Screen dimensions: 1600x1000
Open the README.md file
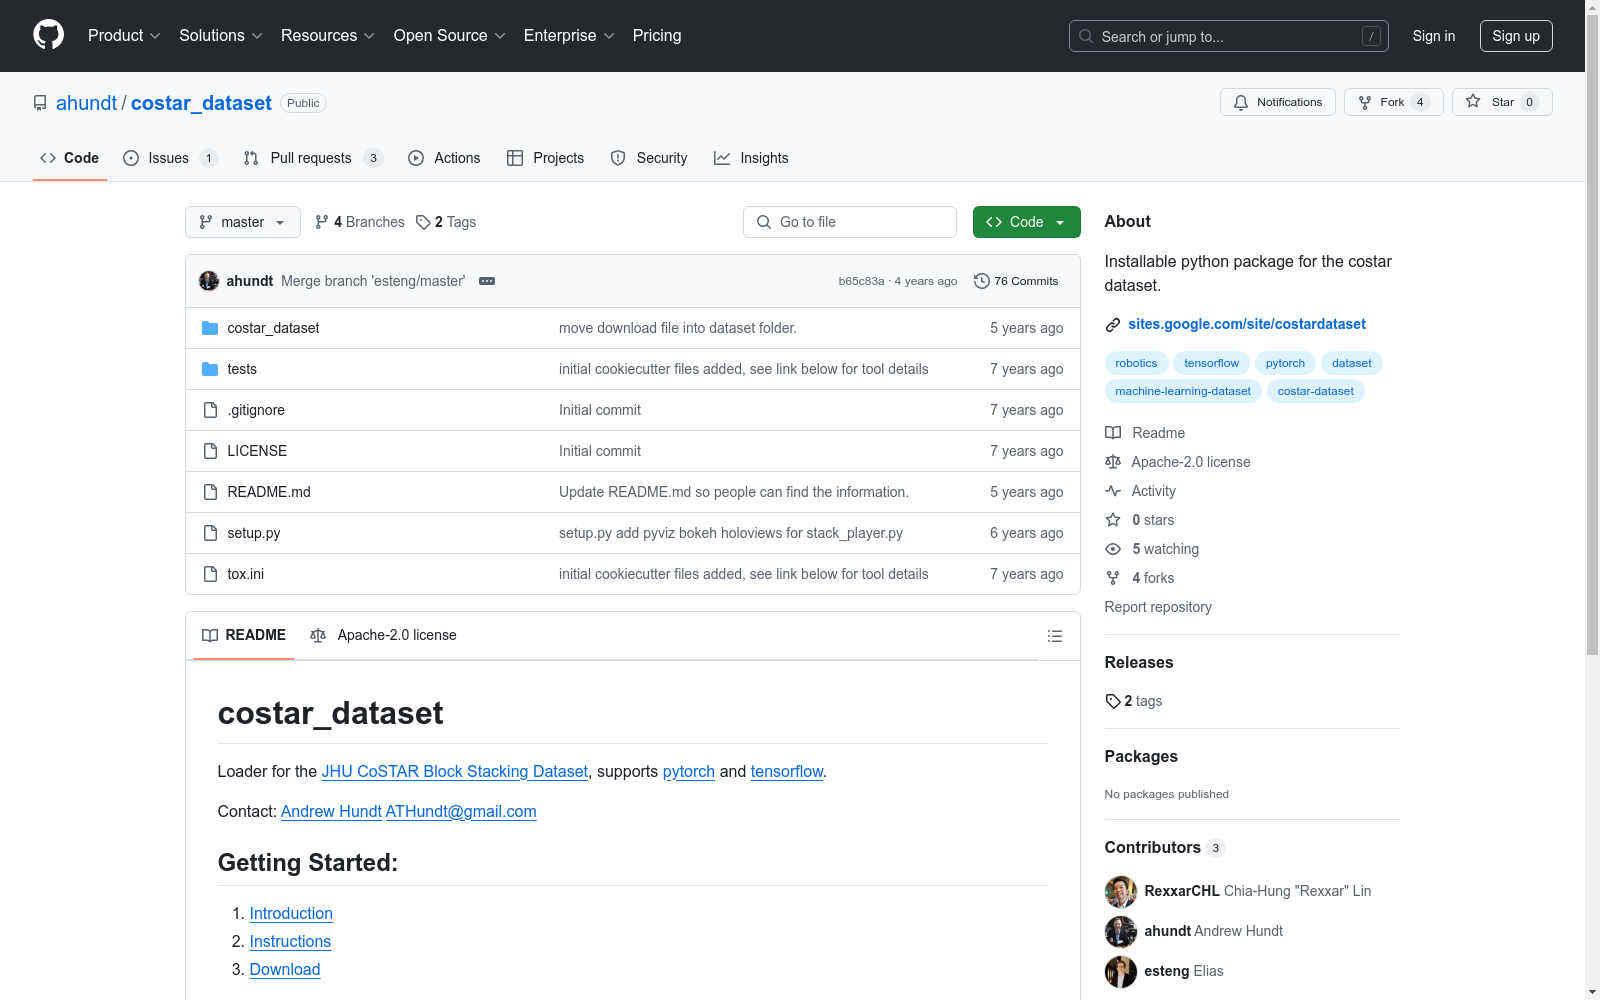[x=269, y=492]
